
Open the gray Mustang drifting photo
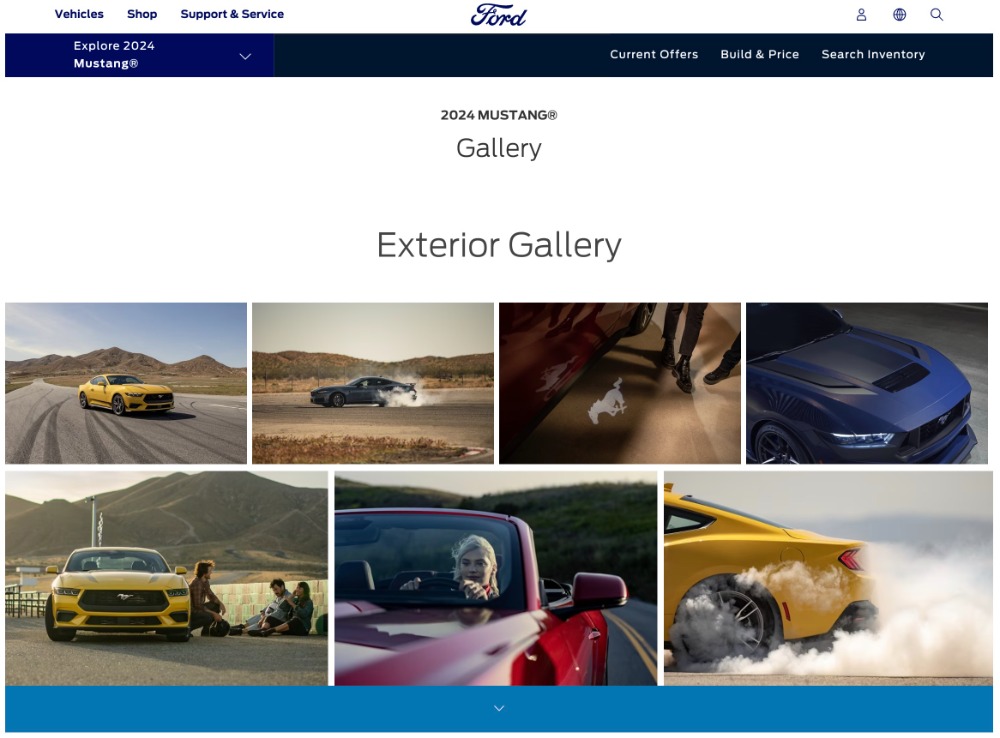tap(372, 383)
